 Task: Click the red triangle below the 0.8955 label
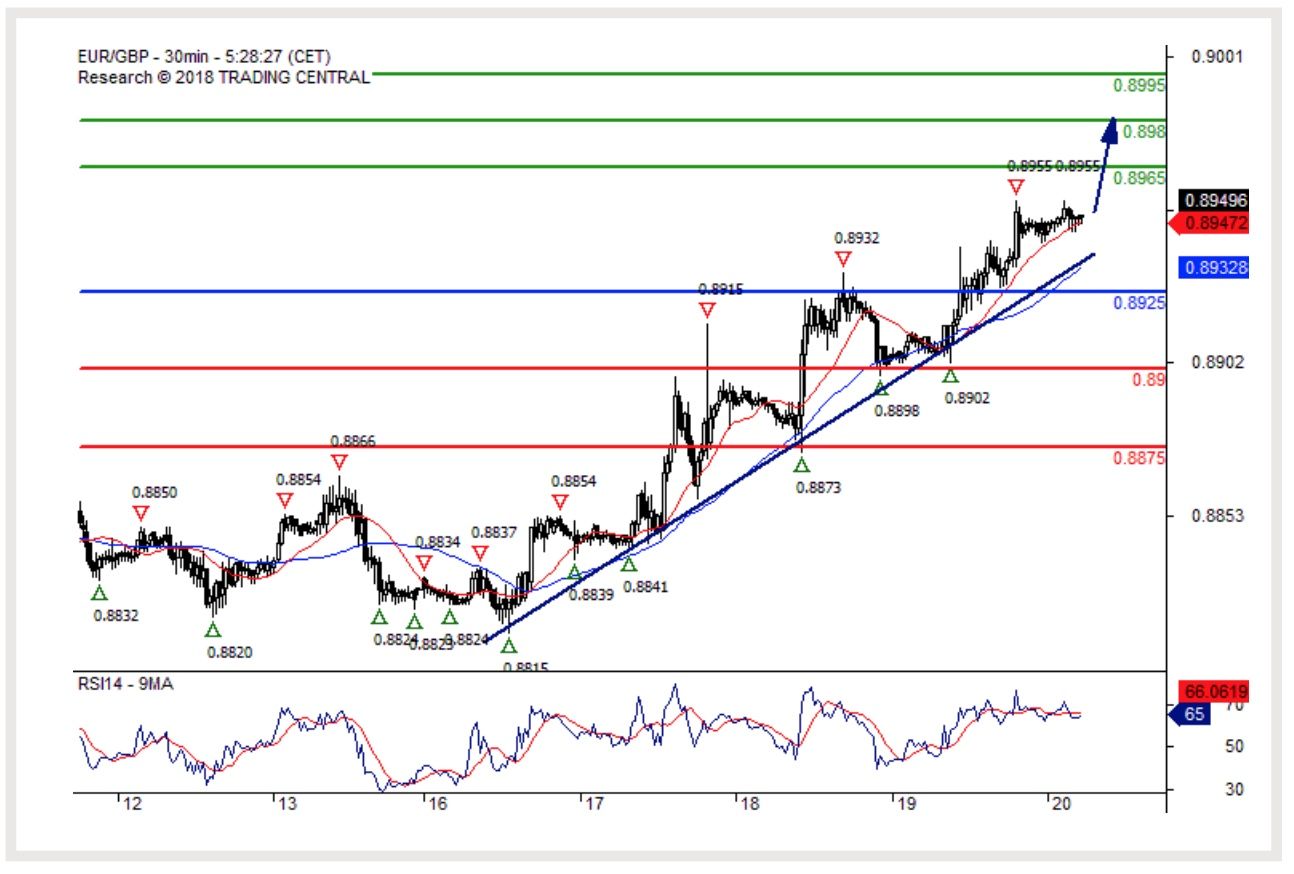(1016, 187)
